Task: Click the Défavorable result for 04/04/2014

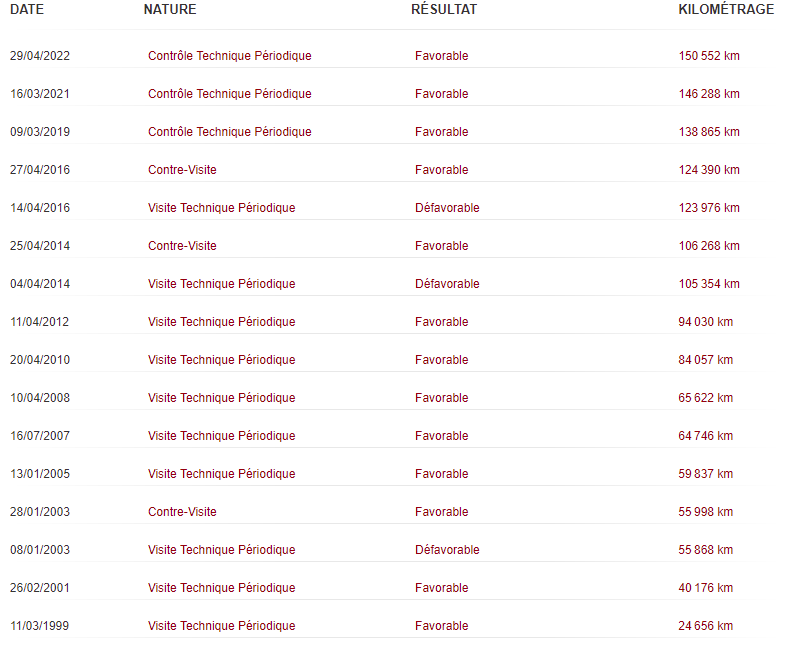Action: point(447,284)
